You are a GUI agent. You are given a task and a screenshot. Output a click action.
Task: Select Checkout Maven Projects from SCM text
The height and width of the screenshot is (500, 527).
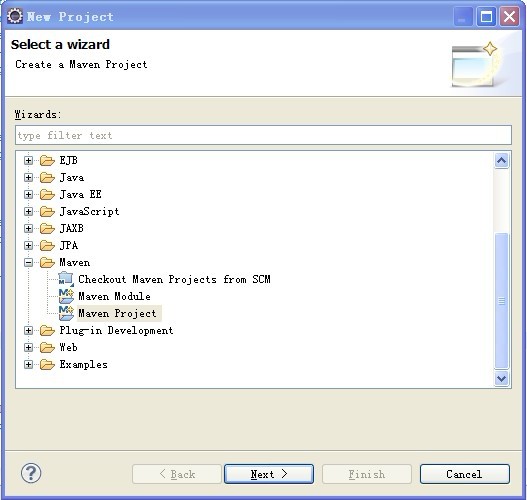(174, 279)
